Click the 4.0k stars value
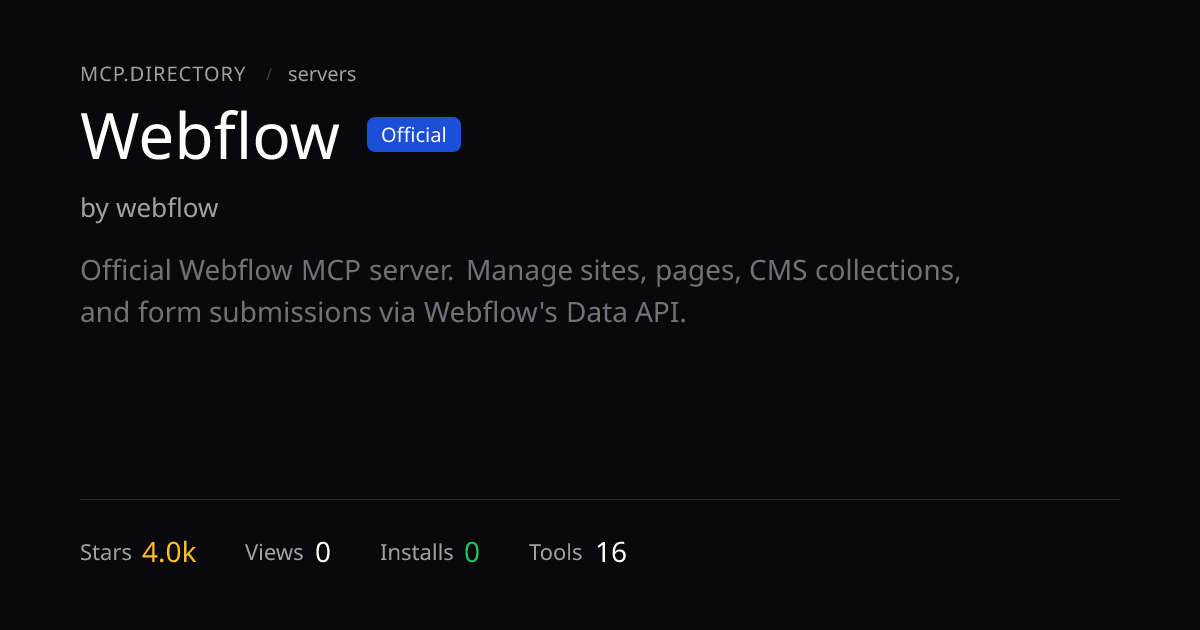 point(169,552)
